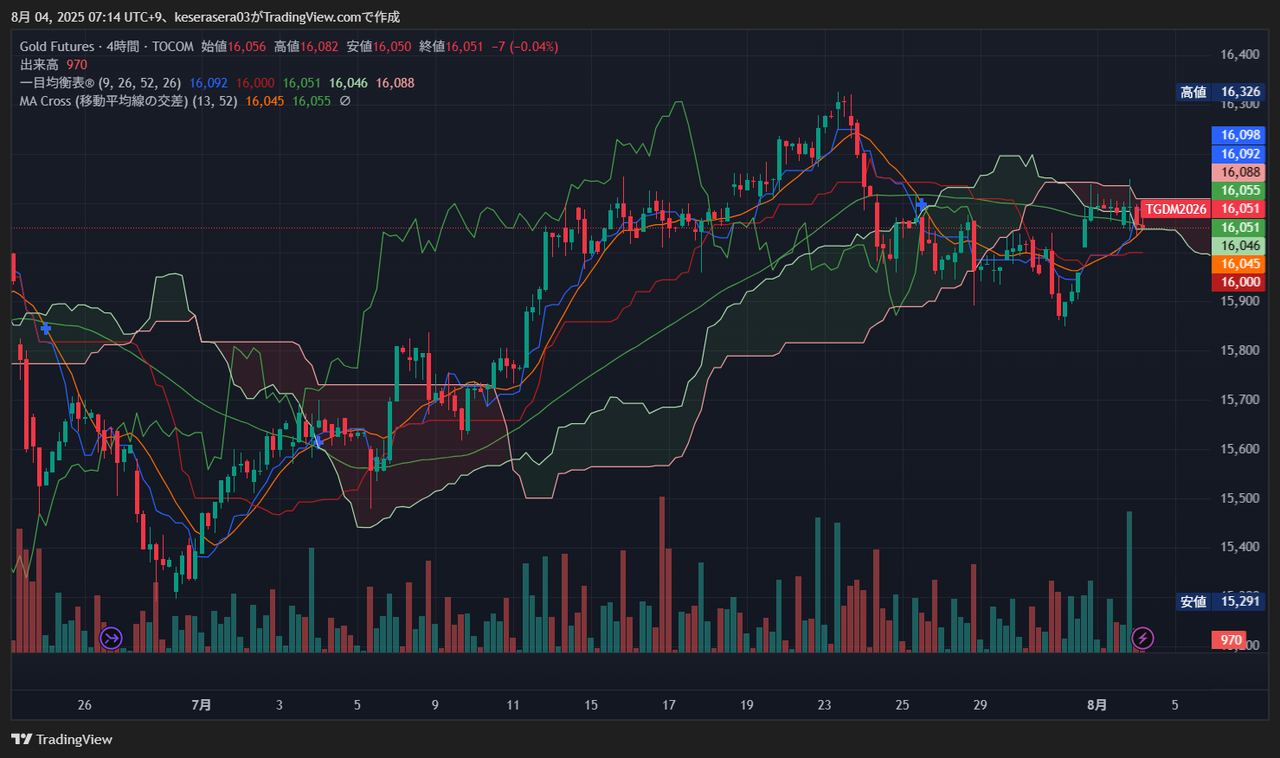This screenshot has width=1280, height=758.
Task: Click the 15,900 price scale label
Action: [1240, 301]
